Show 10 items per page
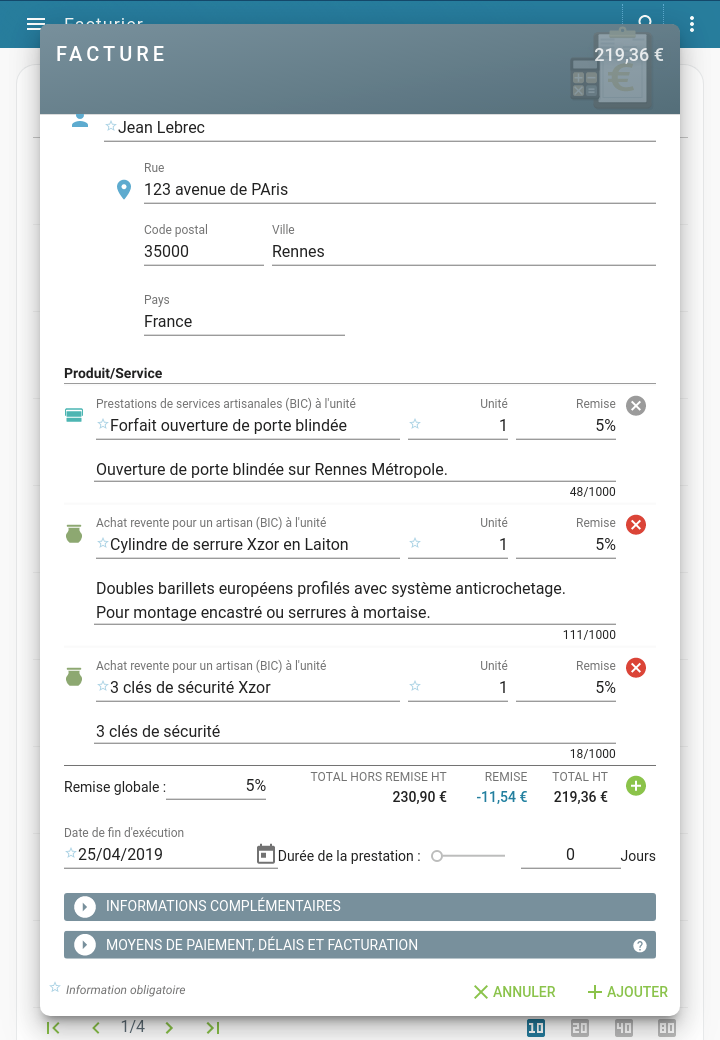The image size is (720, 1040). point(536,1028)
